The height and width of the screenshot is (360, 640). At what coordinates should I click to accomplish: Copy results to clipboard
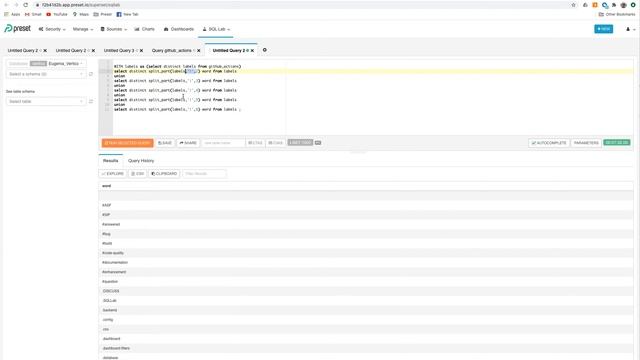[x=164, y=173]
